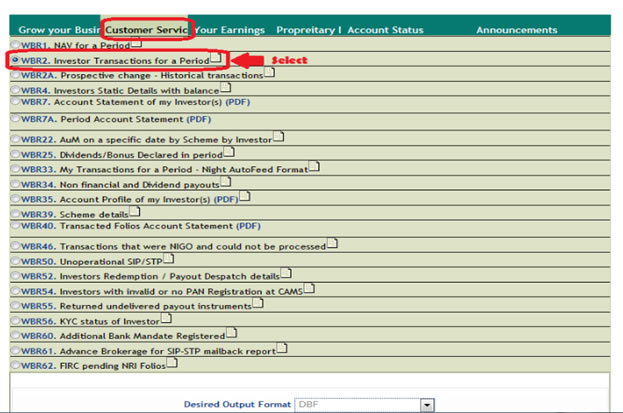Switch to the Your Earnings tab

point(232,30)
